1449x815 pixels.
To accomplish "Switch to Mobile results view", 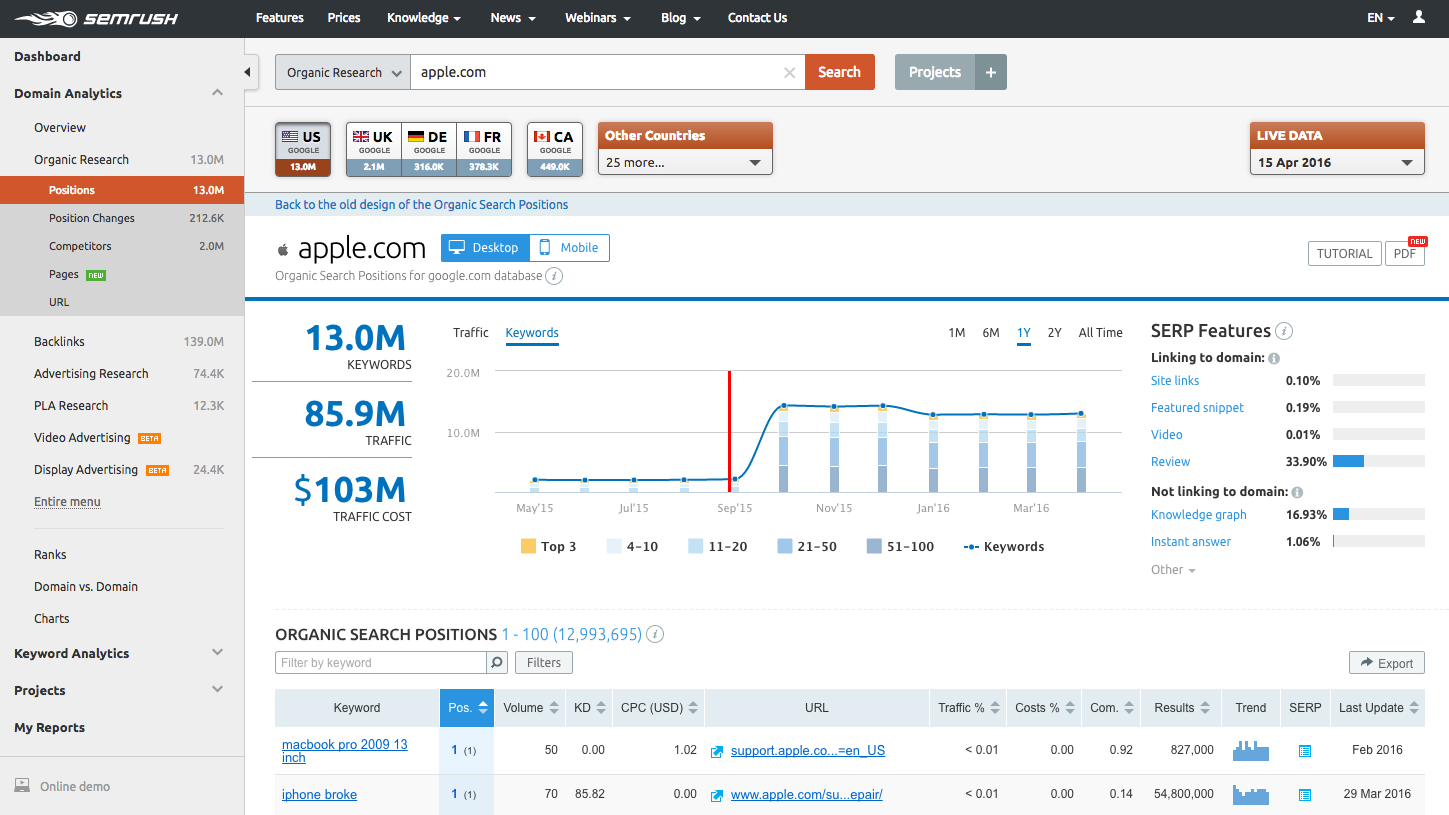I will 569,248.
